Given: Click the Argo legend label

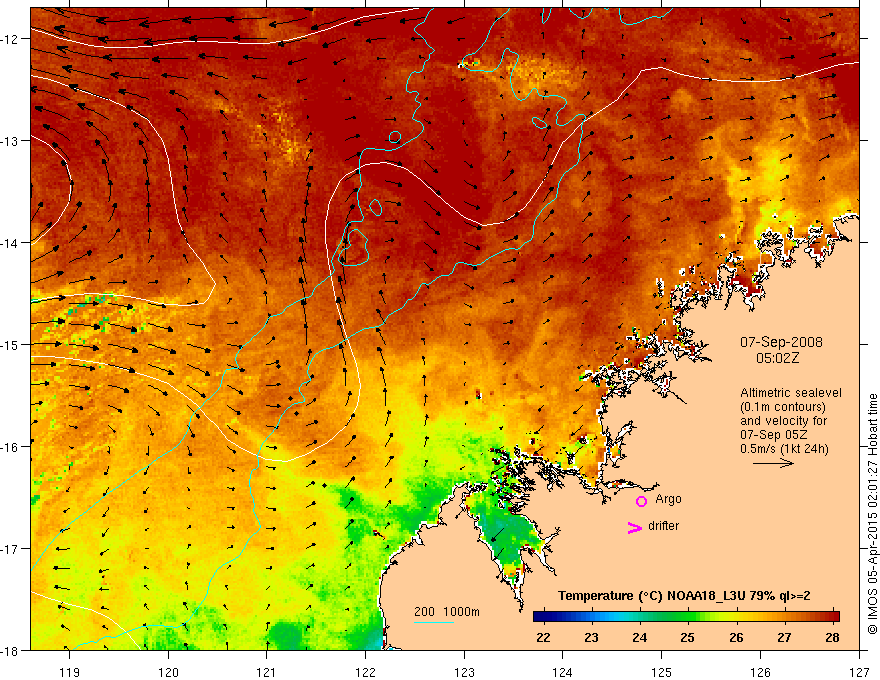Looking at the screenshot, I should tap(668, 499).
